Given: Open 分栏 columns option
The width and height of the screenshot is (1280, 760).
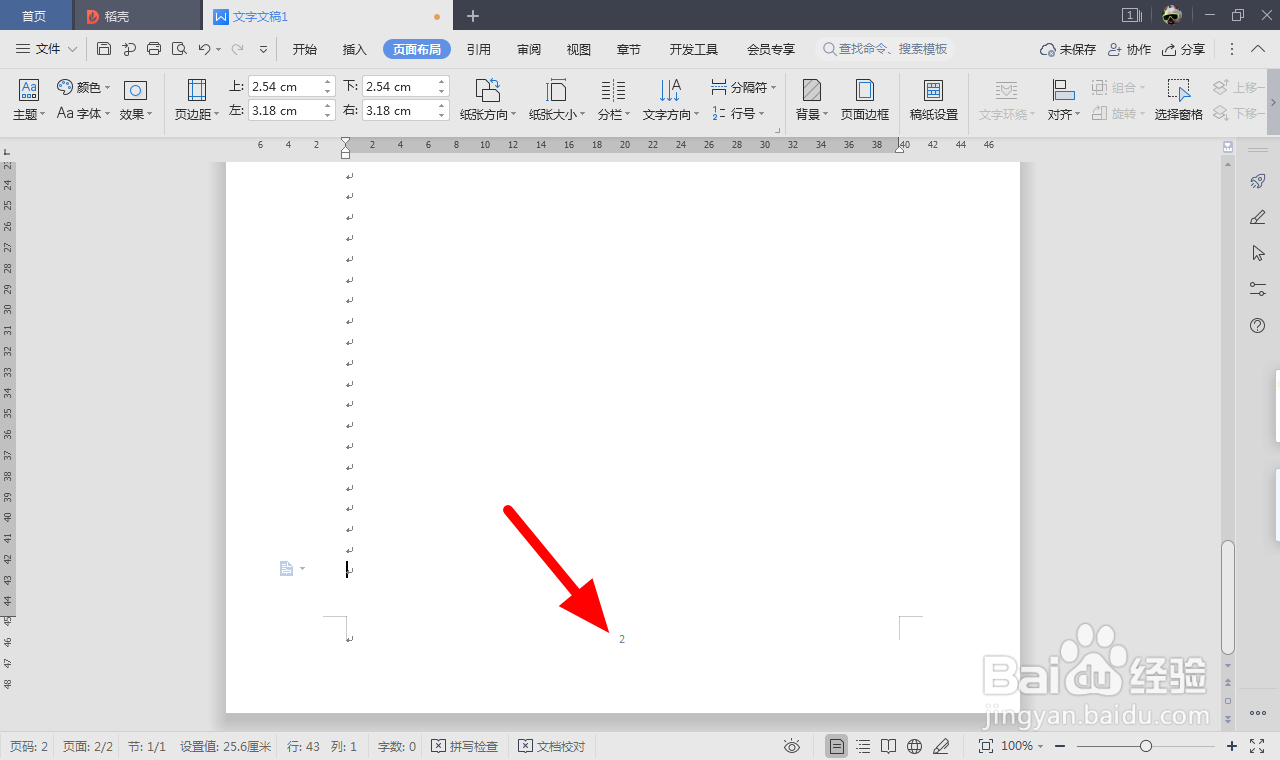Looking at the screenshot, I should pyautogui.click(x=613, y=101).
